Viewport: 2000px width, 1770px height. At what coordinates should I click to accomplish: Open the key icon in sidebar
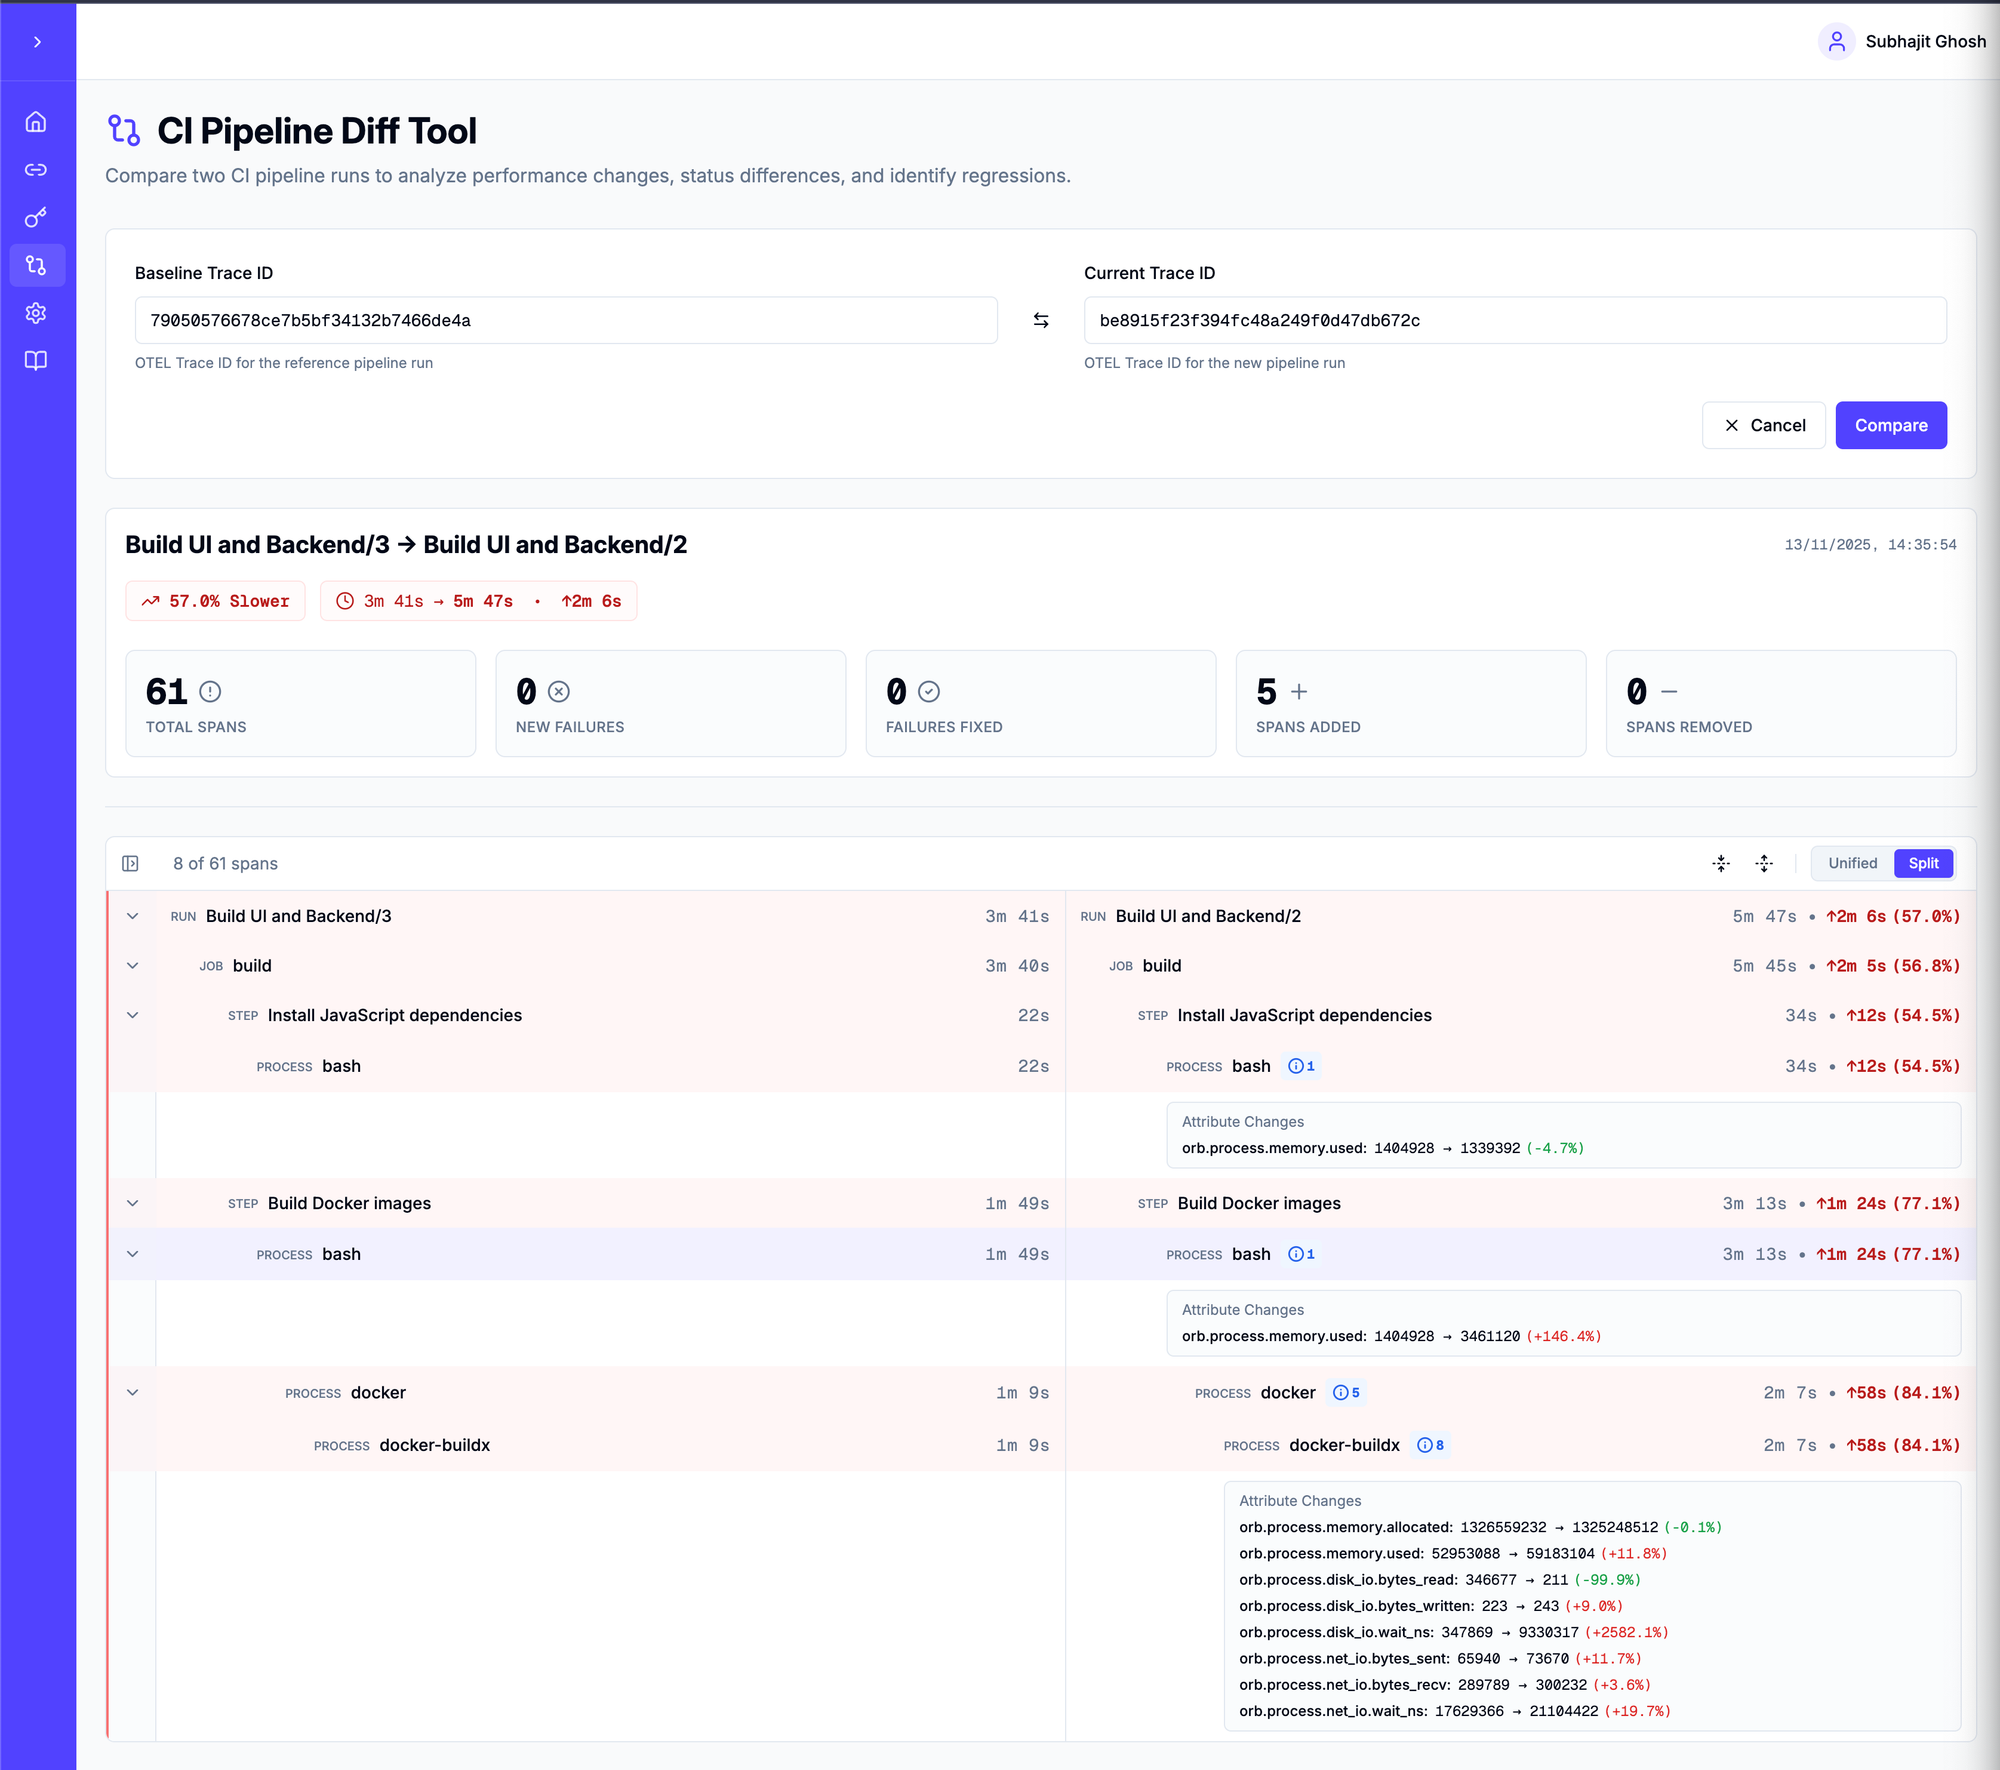36,217
